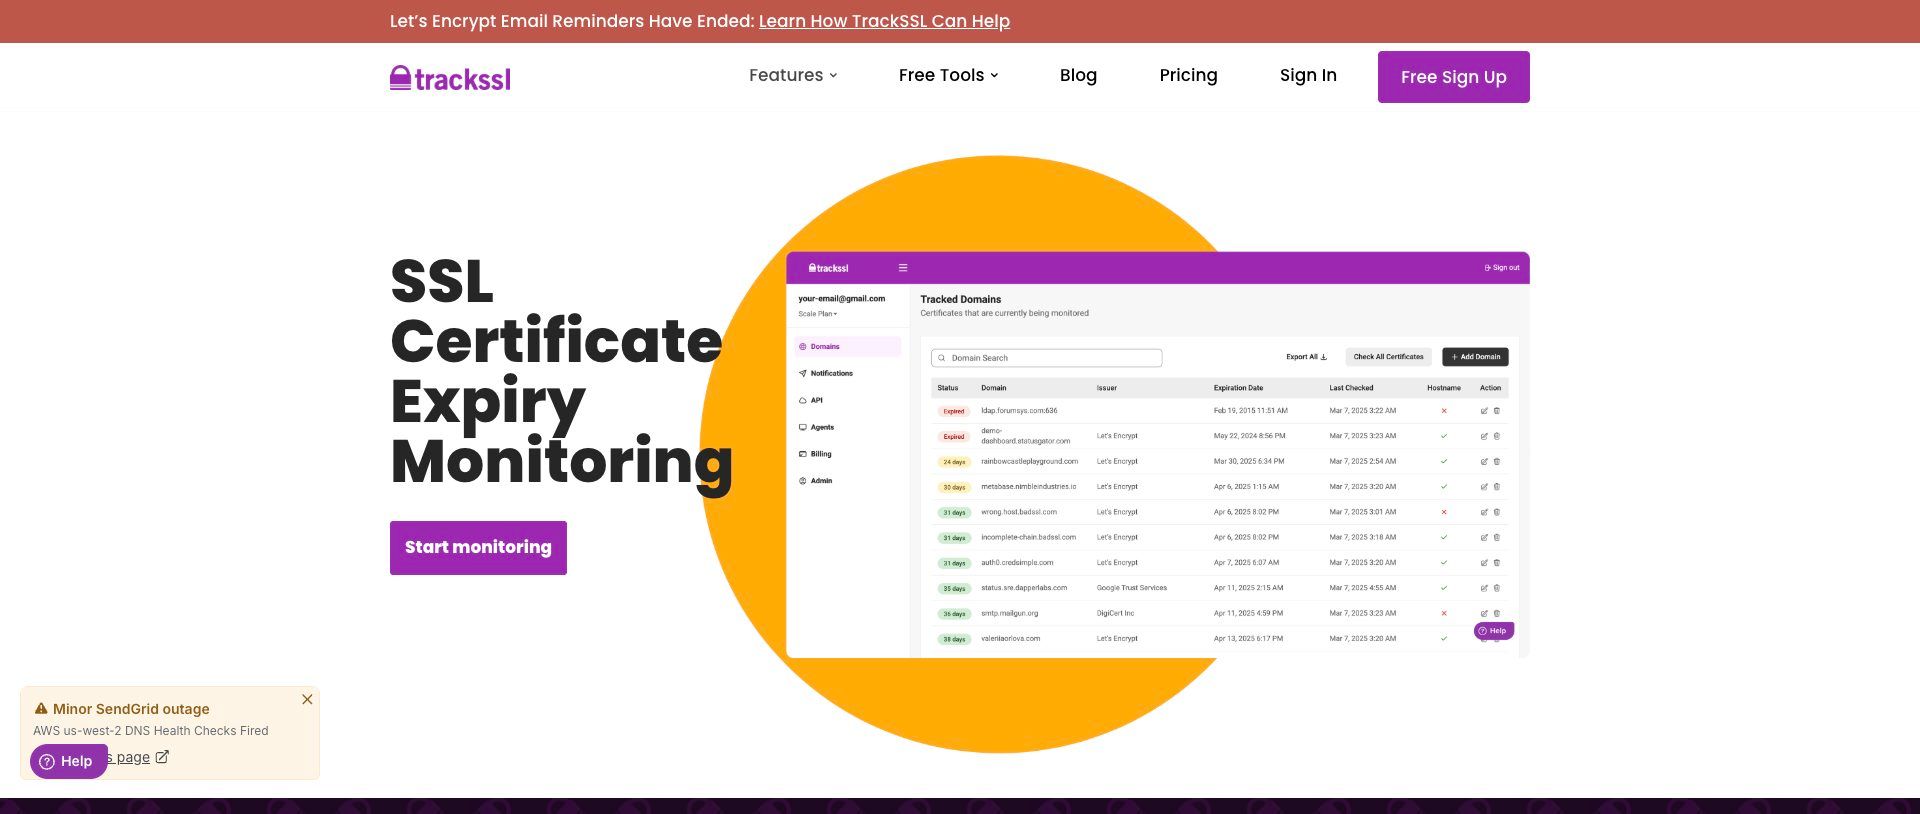Click trash icon for rainbowcastleplayground.com row

tap(1497, 462)
